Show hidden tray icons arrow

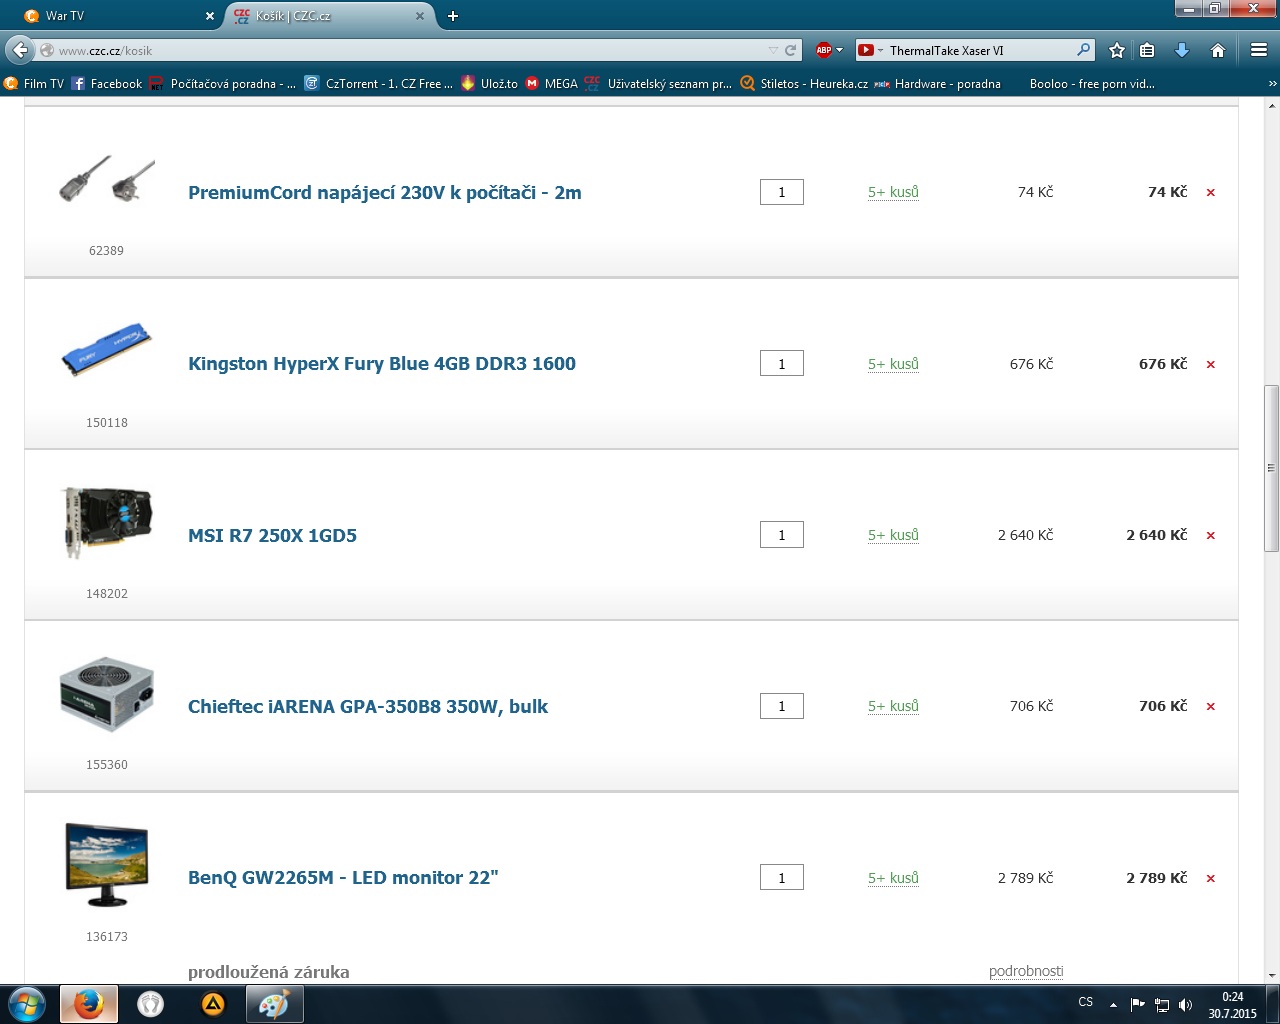1113,1005
